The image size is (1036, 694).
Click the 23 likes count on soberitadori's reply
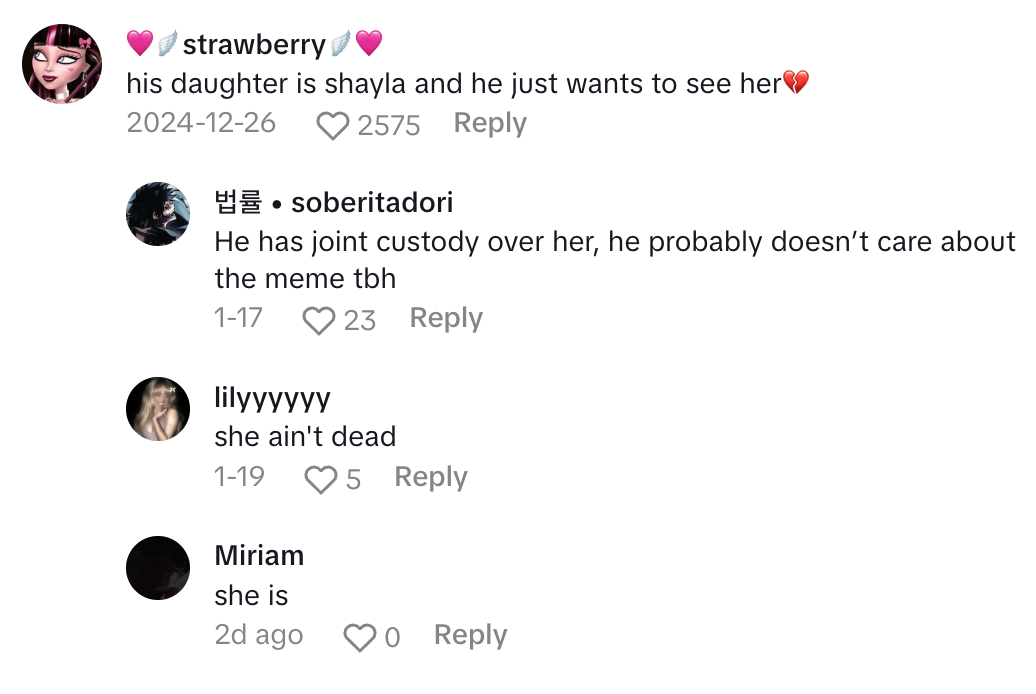[x=359, y=320]
